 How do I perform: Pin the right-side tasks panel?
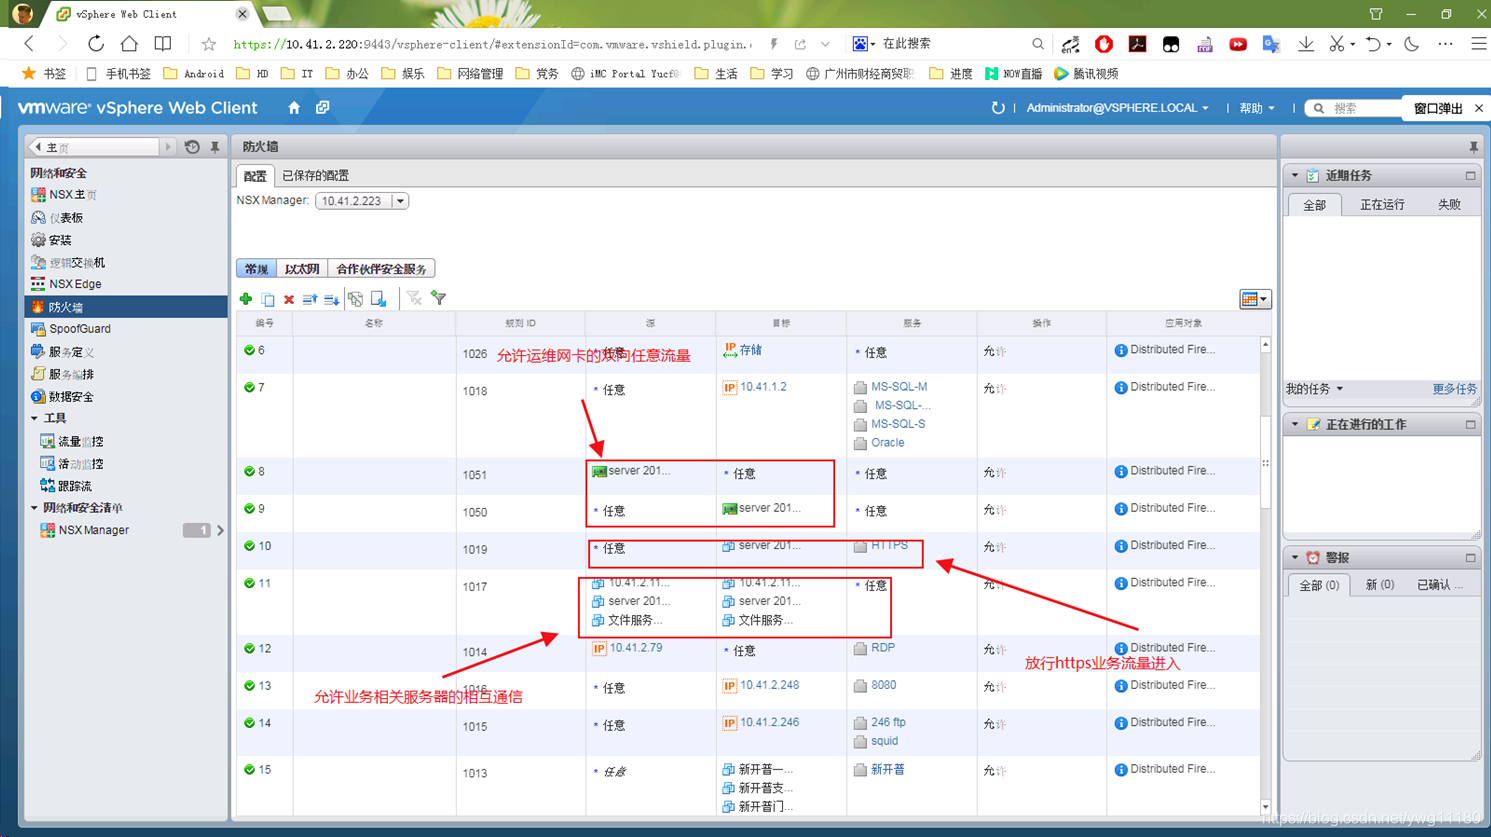[1473, 147]
